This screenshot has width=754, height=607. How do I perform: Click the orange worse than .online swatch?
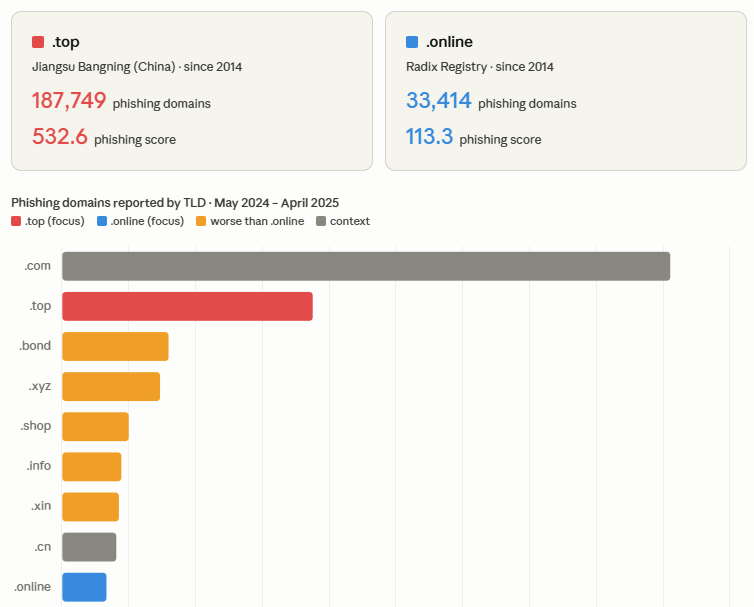click(201, 221)
